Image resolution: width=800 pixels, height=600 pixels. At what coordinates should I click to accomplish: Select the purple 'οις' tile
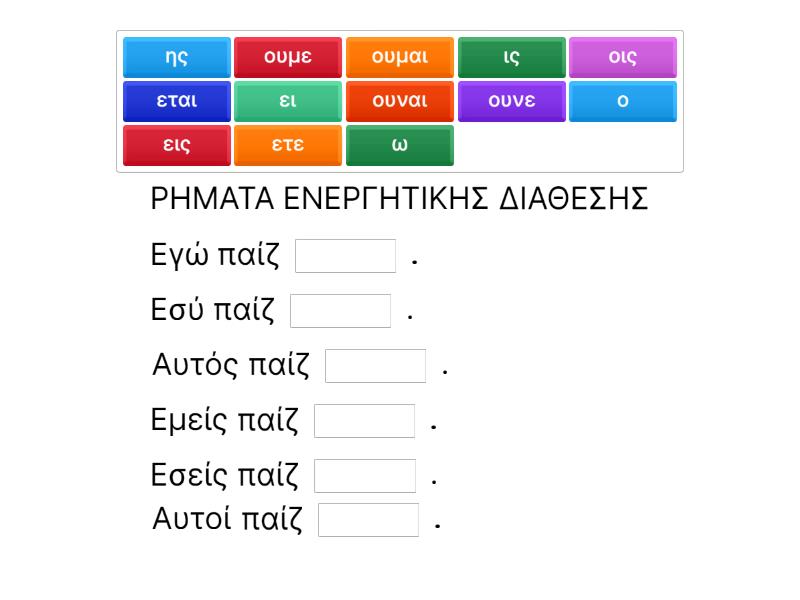(623, 57)
